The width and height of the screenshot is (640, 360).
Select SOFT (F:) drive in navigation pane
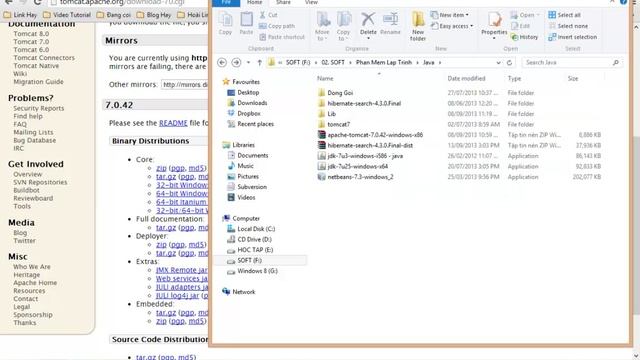[x=249, y=260]
